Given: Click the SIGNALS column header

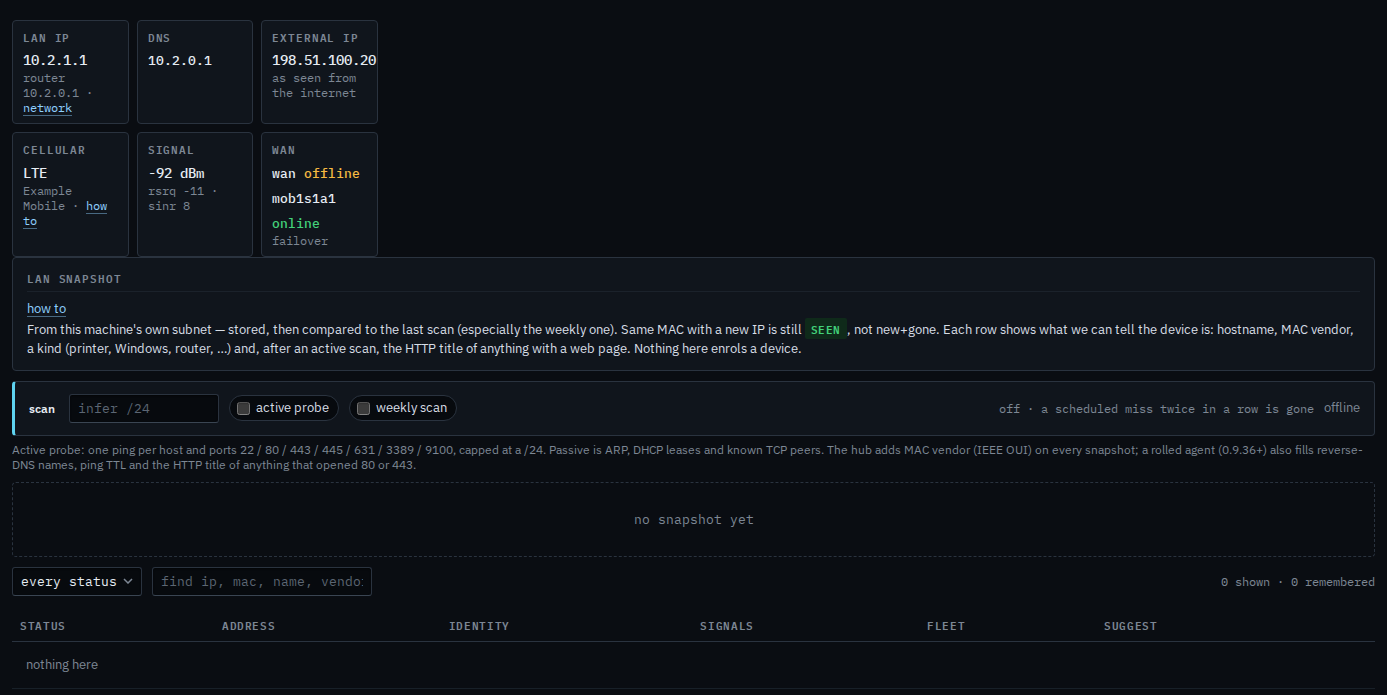Looking at the screenshot, I should pos(726,626).
